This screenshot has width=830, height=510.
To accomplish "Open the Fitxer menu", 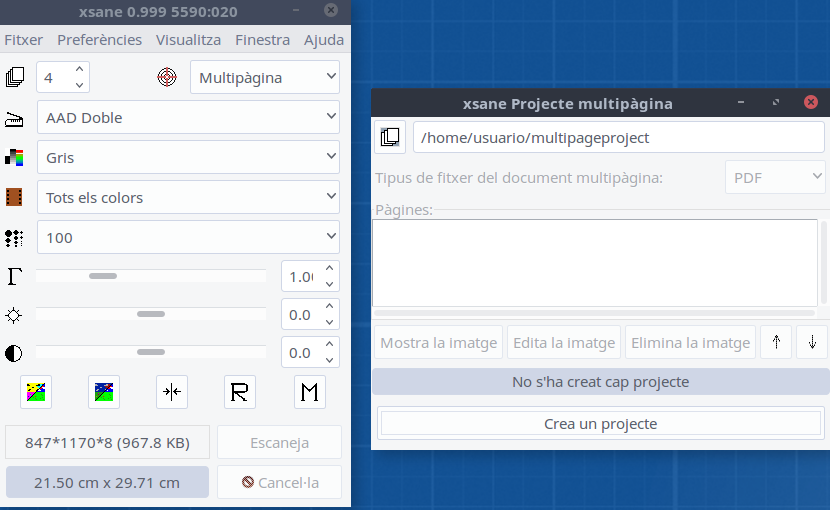I will (23, 40).
